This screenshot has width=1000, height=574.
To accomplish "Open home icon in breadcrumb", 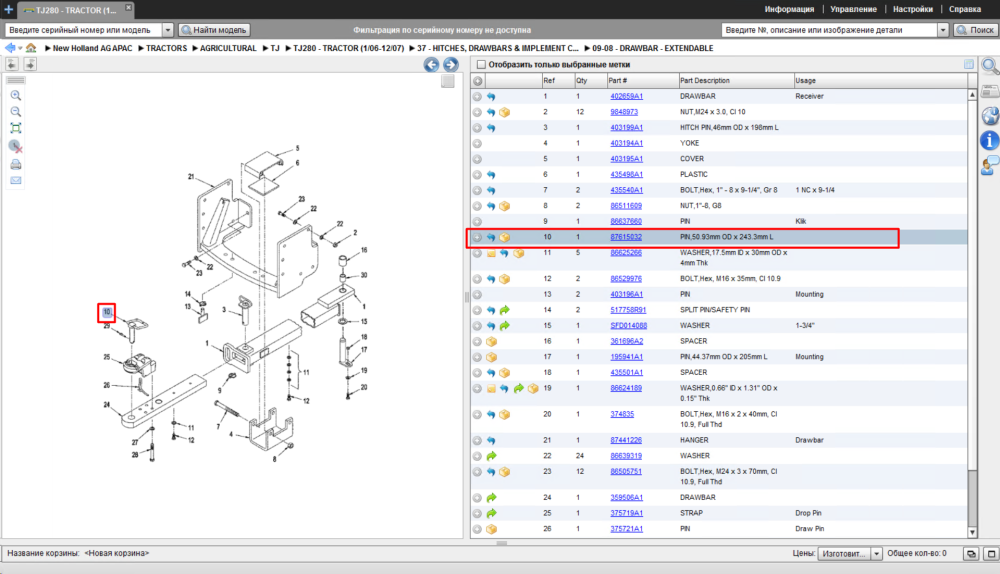I will pos(31,48).
